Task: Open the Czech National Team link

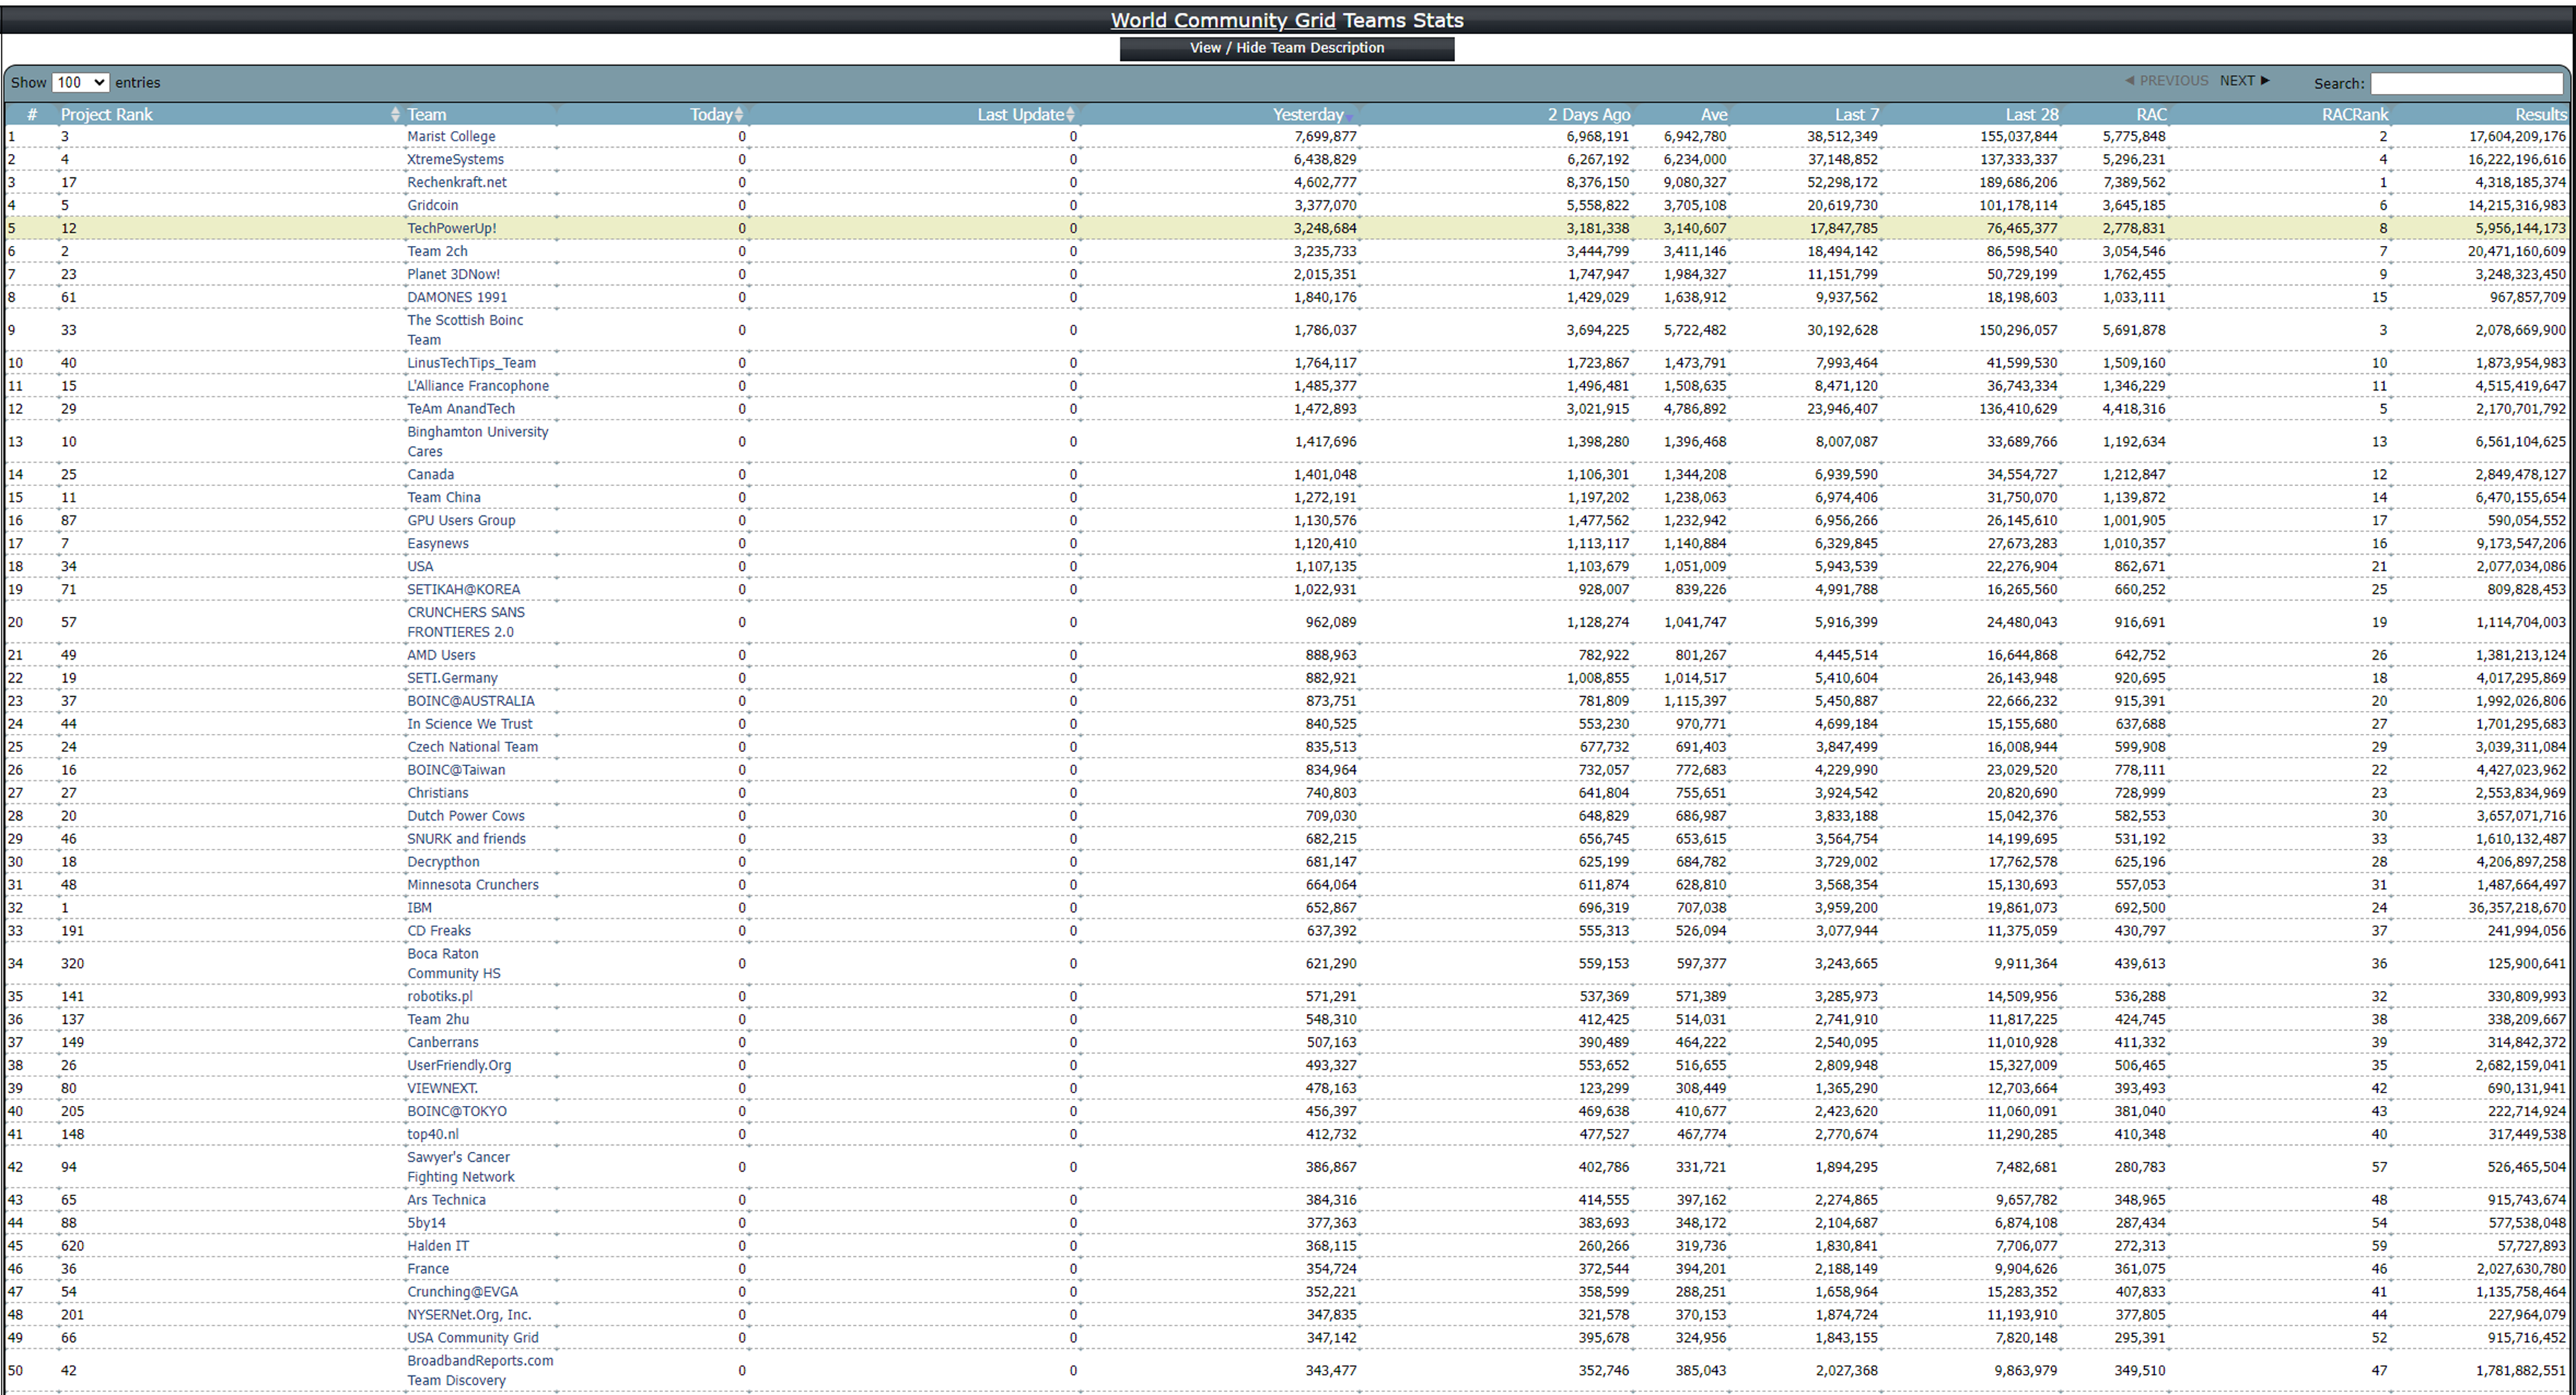Action: click(x=472, y=747)
